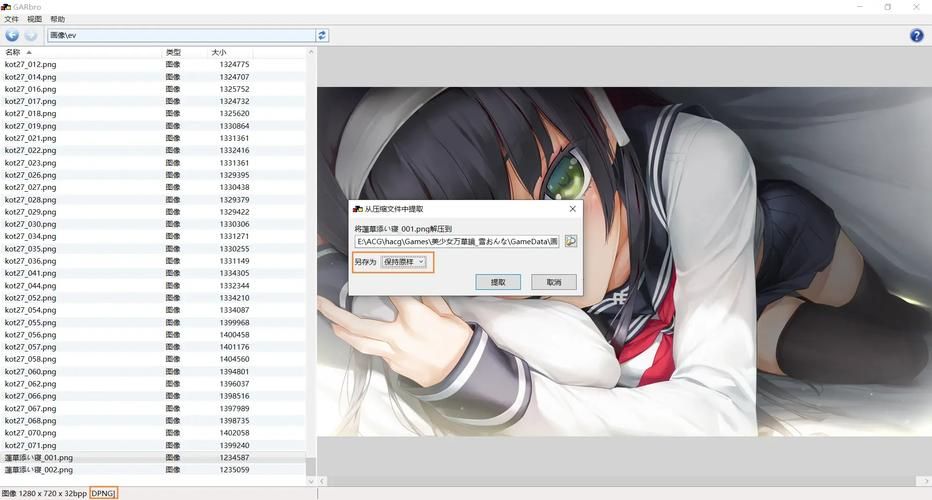The width and height of the screenshot is (932, 500).
Task: Click status bar text 1280 x 720 x 32bpp
Action: tap(53, 493)
